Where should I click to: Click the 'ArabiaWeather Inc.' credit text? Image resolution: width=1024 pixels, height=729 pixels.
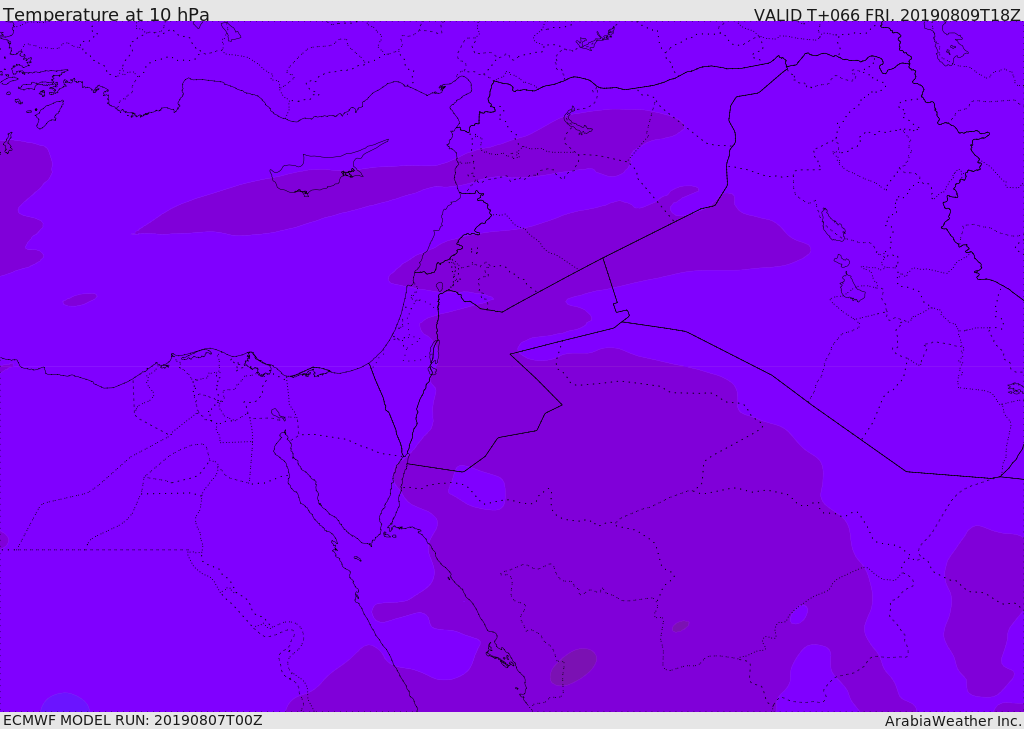(953, 721)
